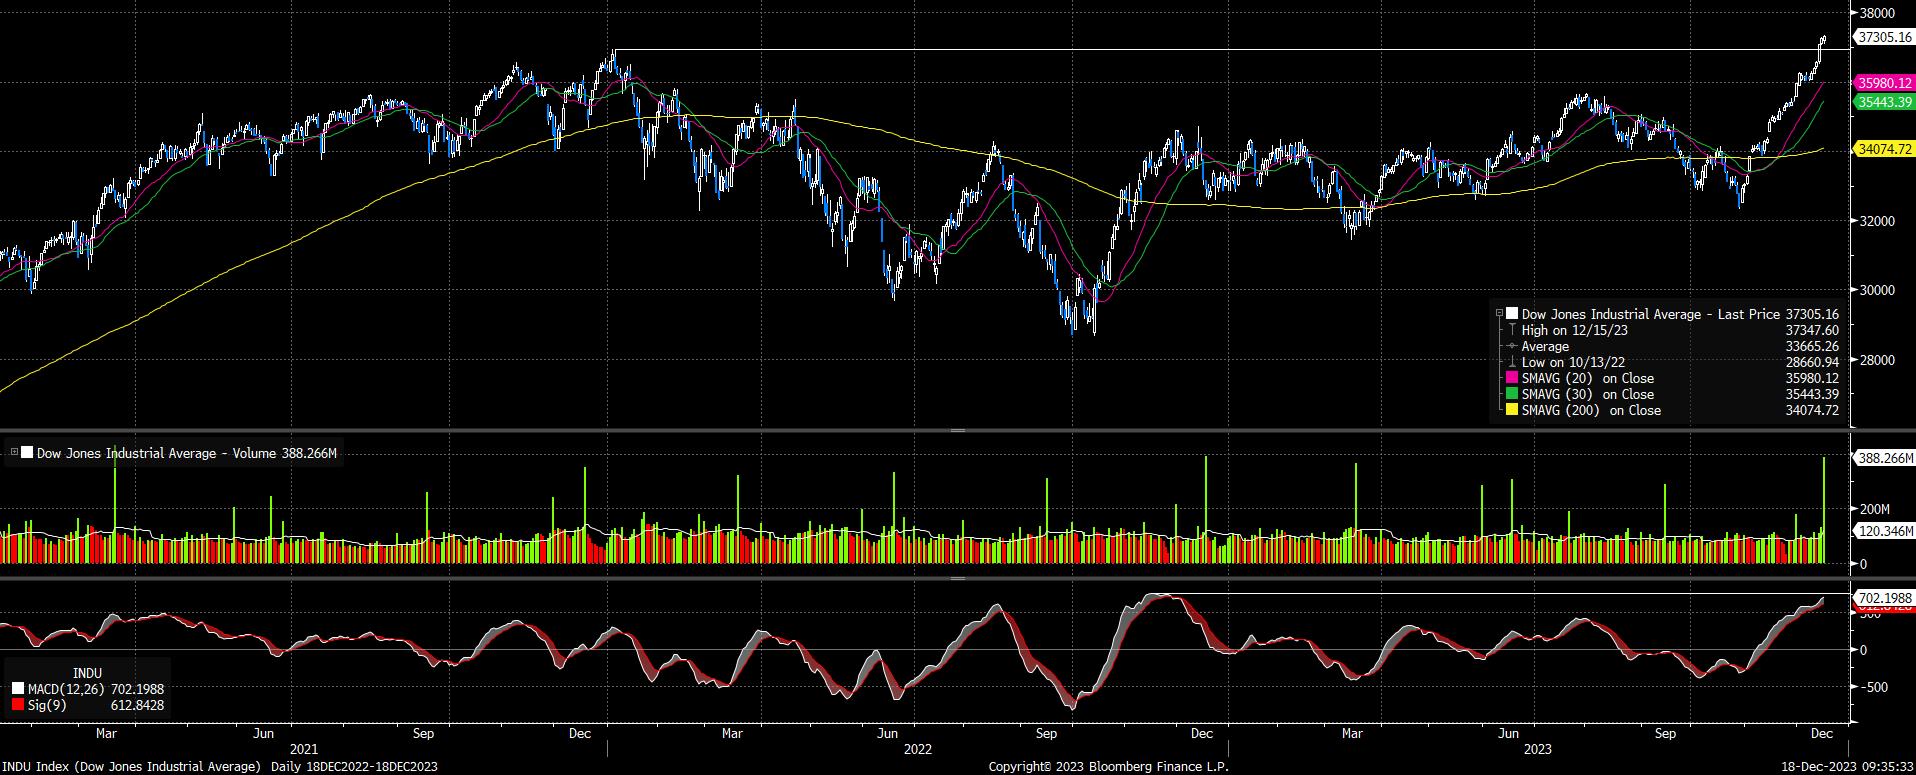Screen dimensions: 1916x775
Task: Click the 2022 year label on time axis
Action: click(917, 749)
